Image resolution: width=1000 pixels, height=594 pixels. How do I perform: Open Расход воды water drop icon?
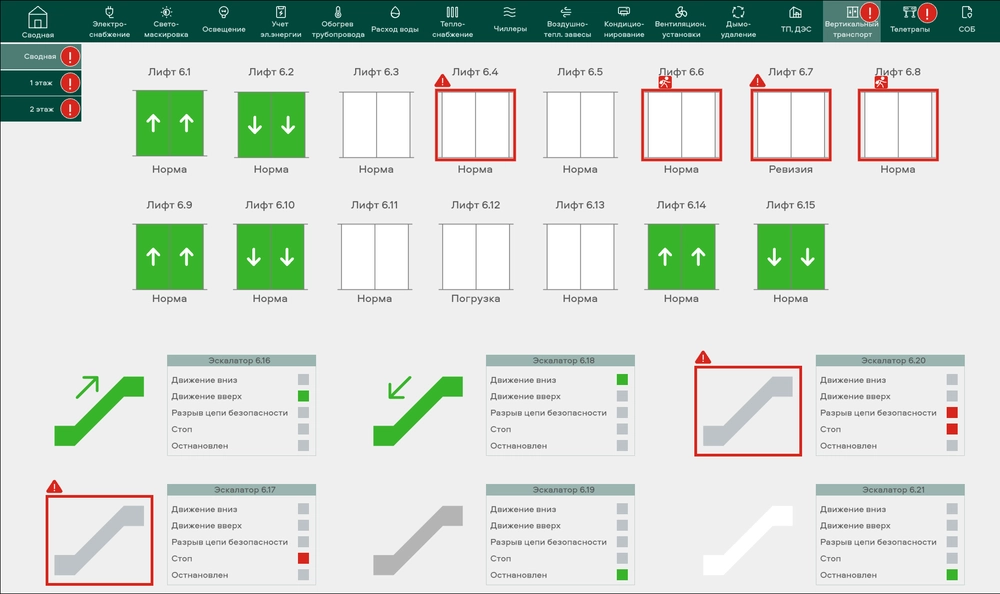(394, 13)
